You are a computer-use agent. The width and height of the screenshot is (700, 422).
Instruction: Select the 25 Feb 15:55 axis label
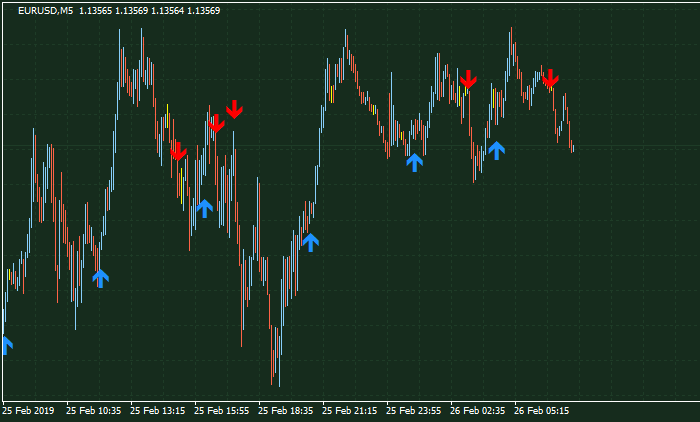[222, 410]
